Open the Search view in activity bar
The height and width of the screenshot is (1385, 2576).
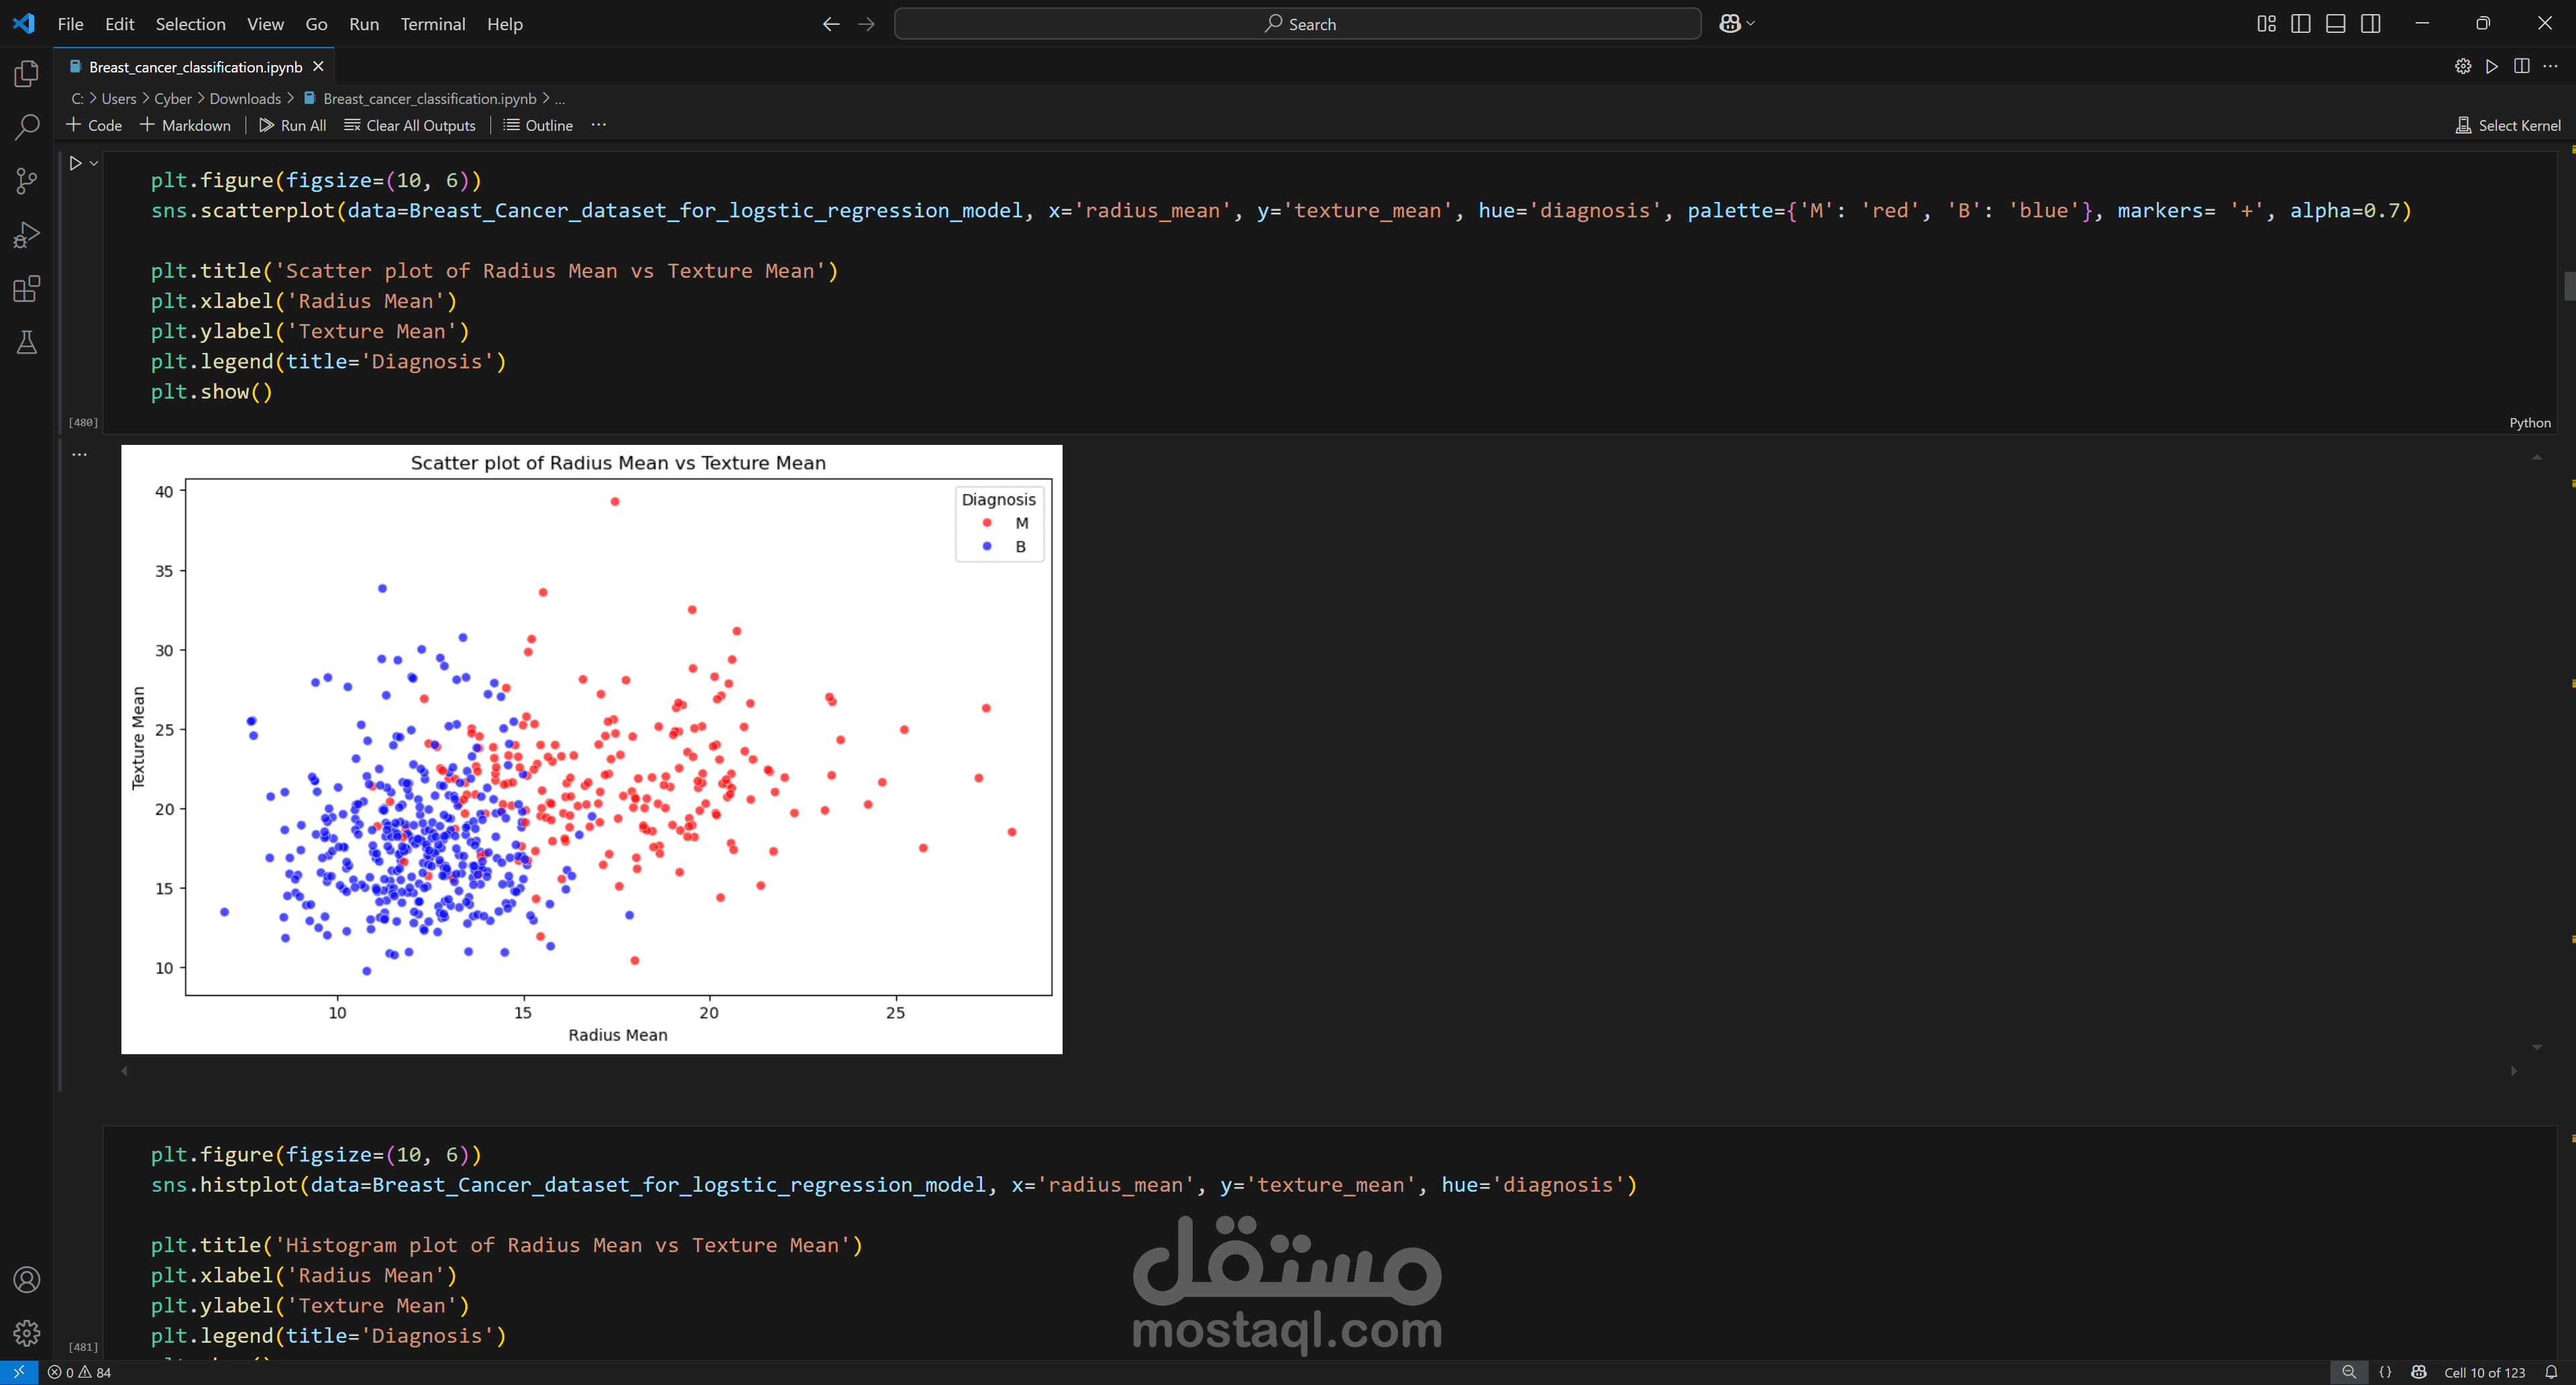[27, 128]
